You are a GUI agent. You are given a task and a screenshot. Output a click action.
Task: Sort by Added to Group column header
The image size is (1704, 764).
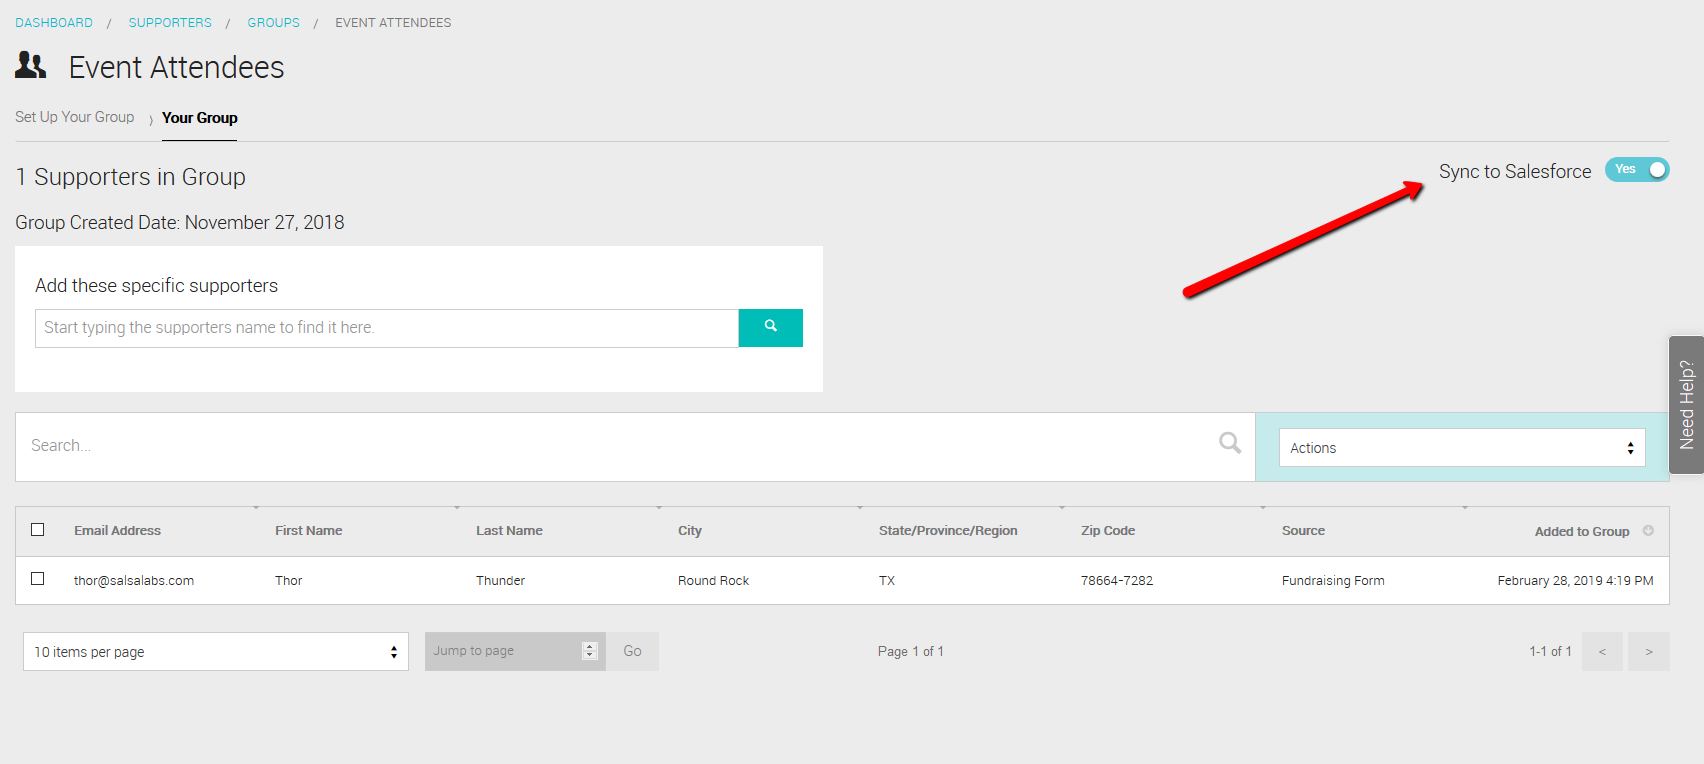coord(1582,532)
